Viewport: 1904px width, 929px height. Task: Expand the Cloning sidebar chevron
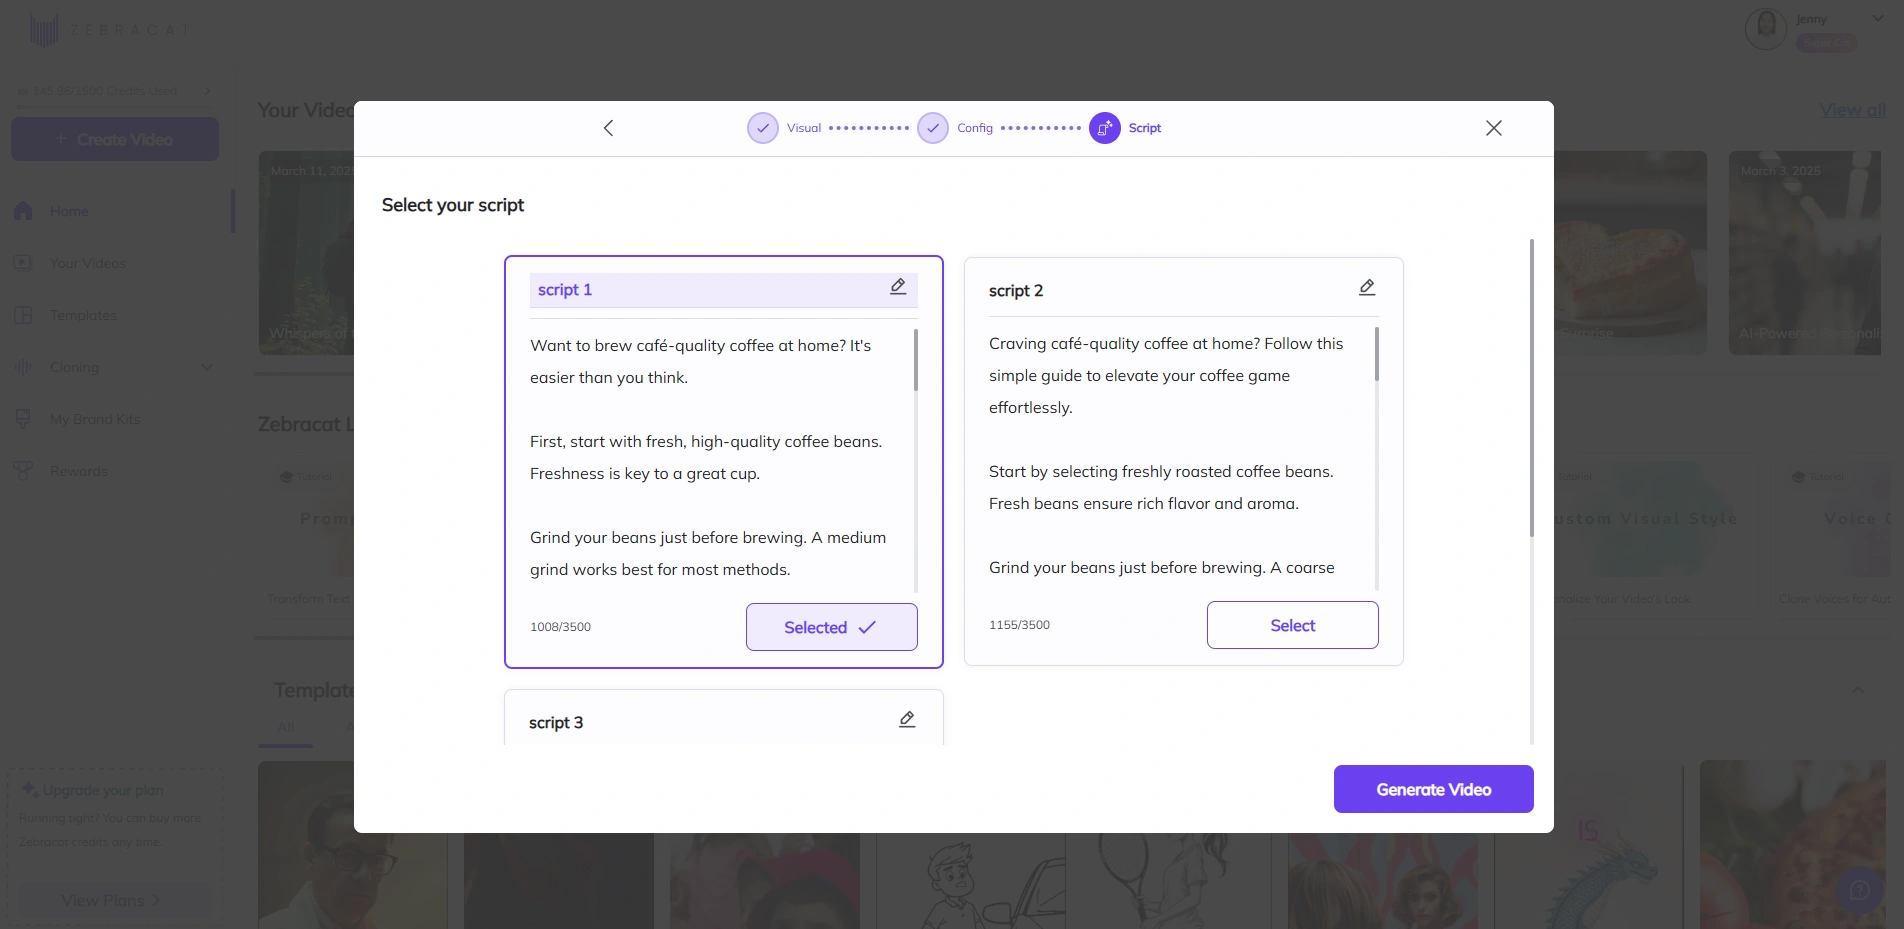coord(207,367)
